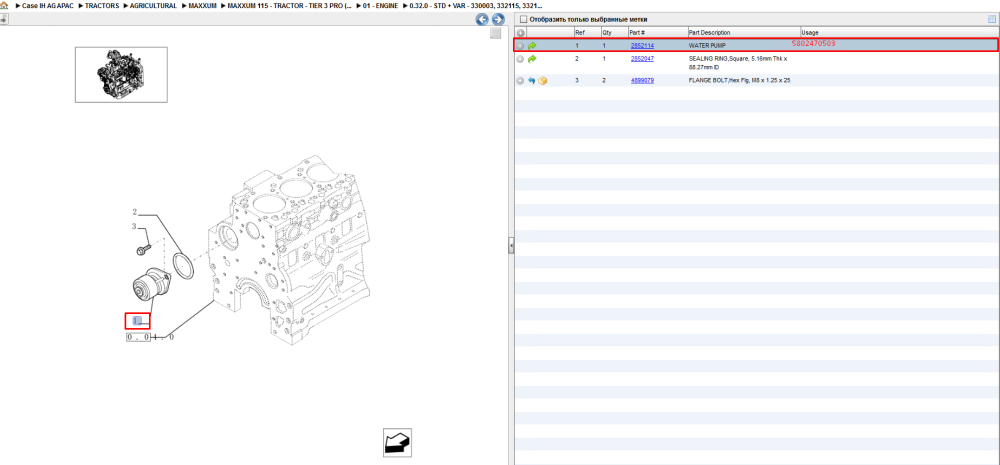Open the engine overview thumbnail
Viewport: 1000px width, 465px height.
pos(121,74)
